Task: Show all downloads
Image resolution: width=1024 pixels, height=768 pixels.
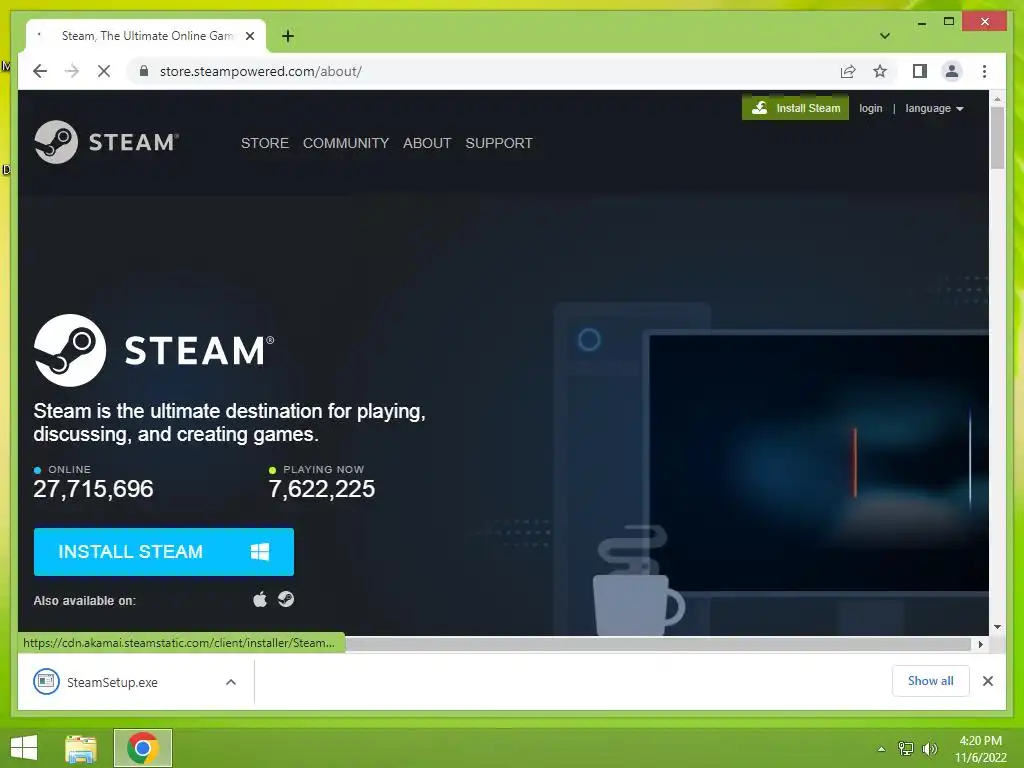Action: [931, 681]
